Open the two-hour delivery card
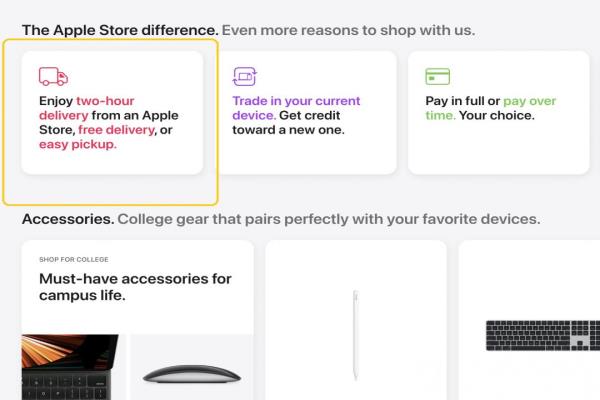This screenshot has height=400, width=600. click(x=112, y=113)
